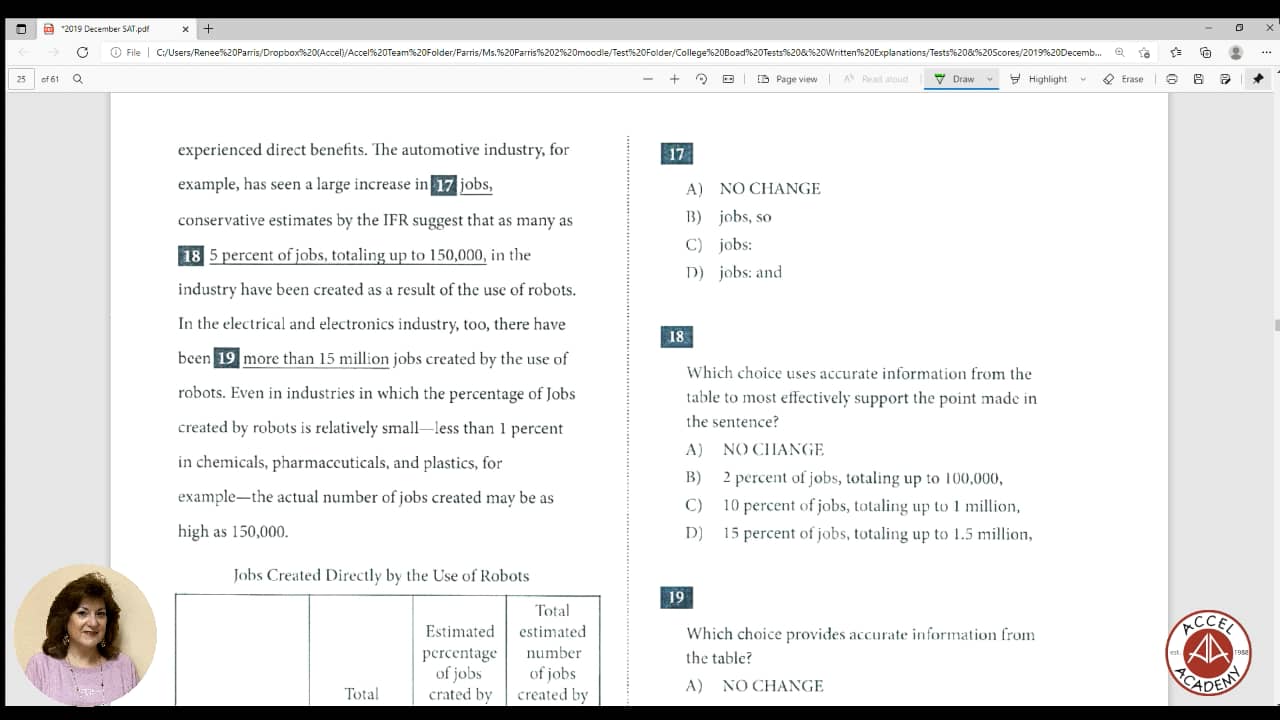Click the question 18 number box in right column
The image size is (1280, 720).
[676, 337]
